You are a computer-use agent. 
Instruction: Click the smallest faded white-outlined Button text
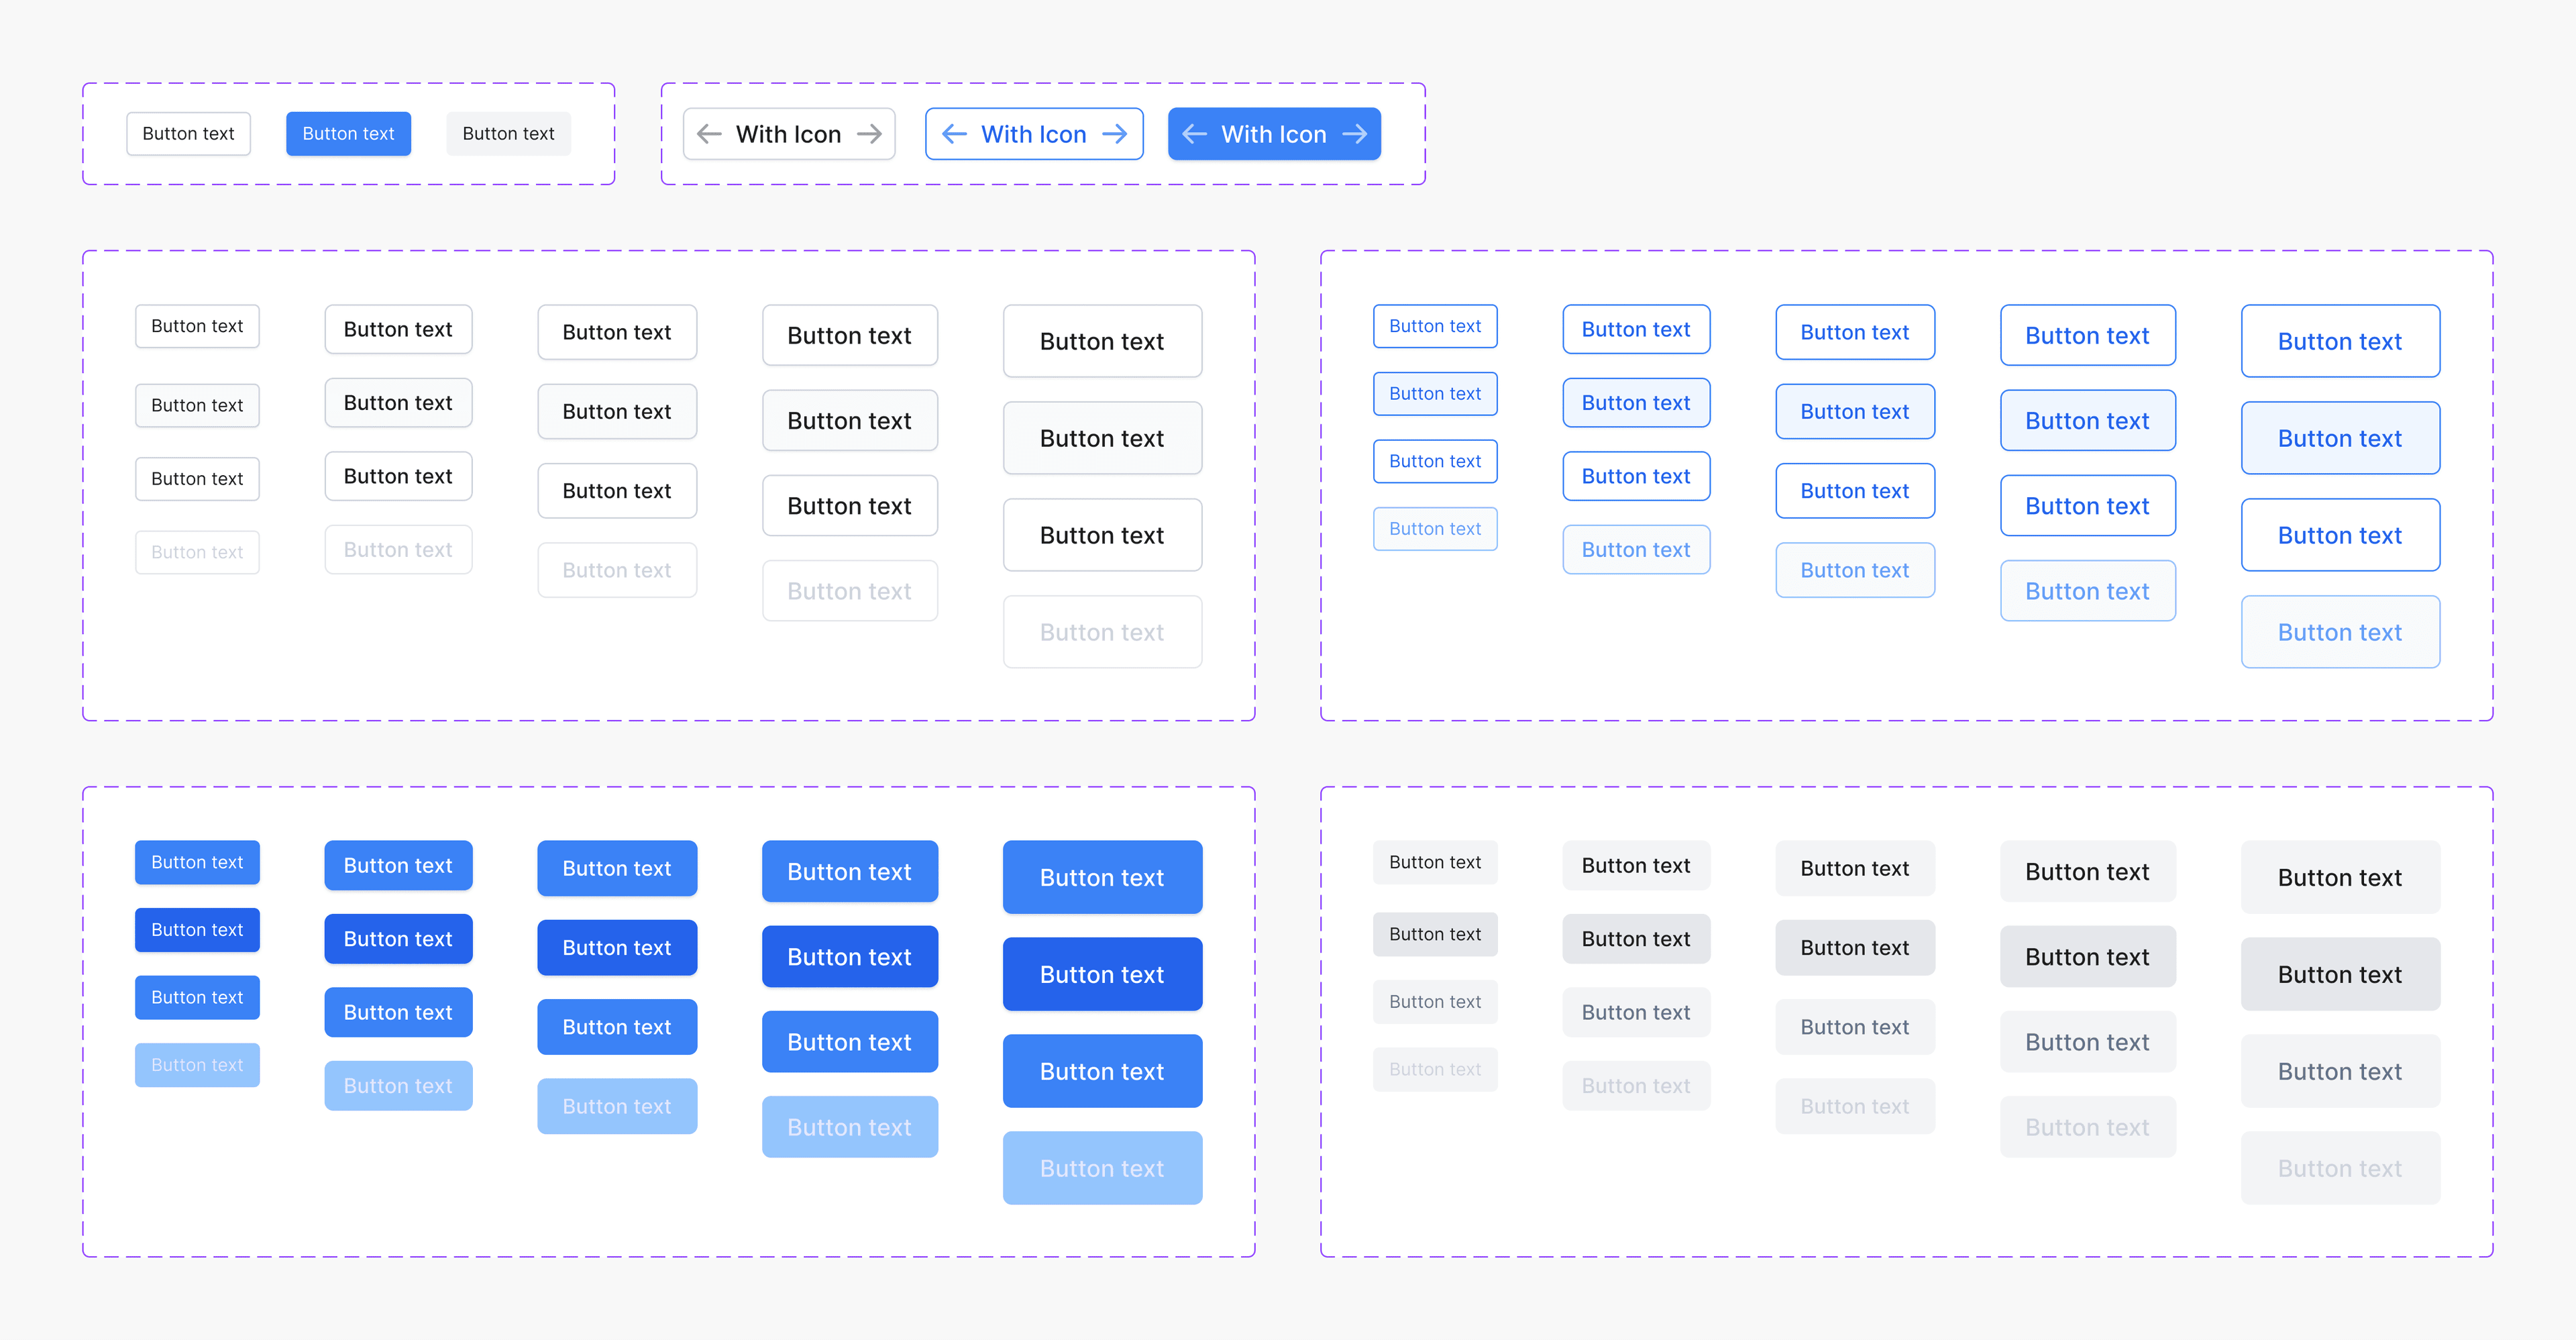(197, 552)
